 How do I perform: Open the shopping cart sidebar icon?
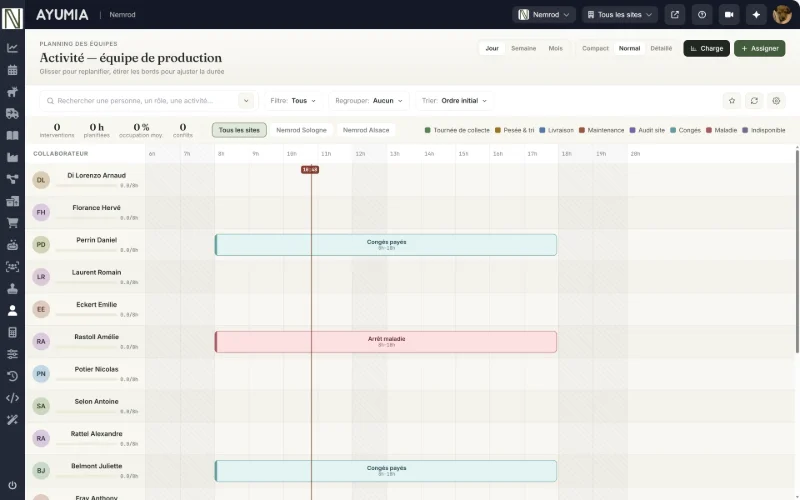pos(12,223)
